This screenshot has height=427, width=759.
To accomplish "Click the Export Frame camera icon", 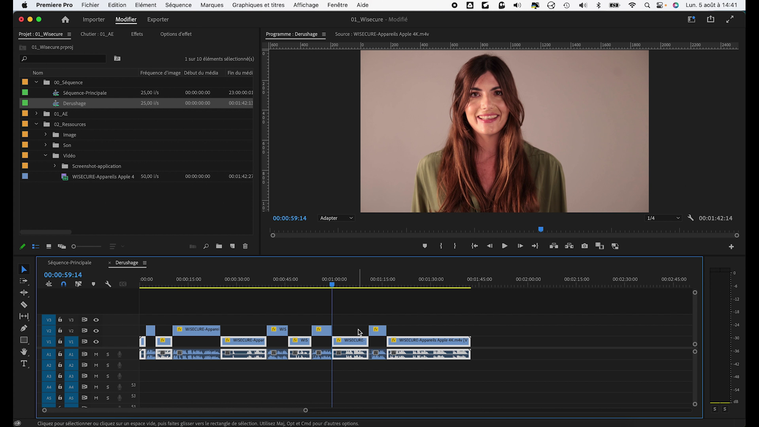I will point(585,246).
